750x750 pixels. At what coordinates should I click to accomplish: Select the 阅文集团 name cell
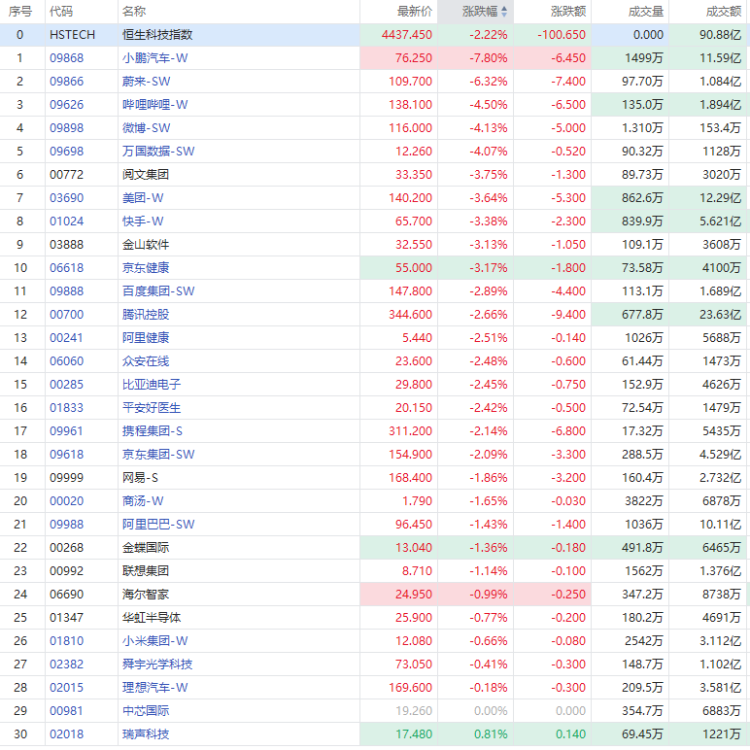(x=145, y=175)
